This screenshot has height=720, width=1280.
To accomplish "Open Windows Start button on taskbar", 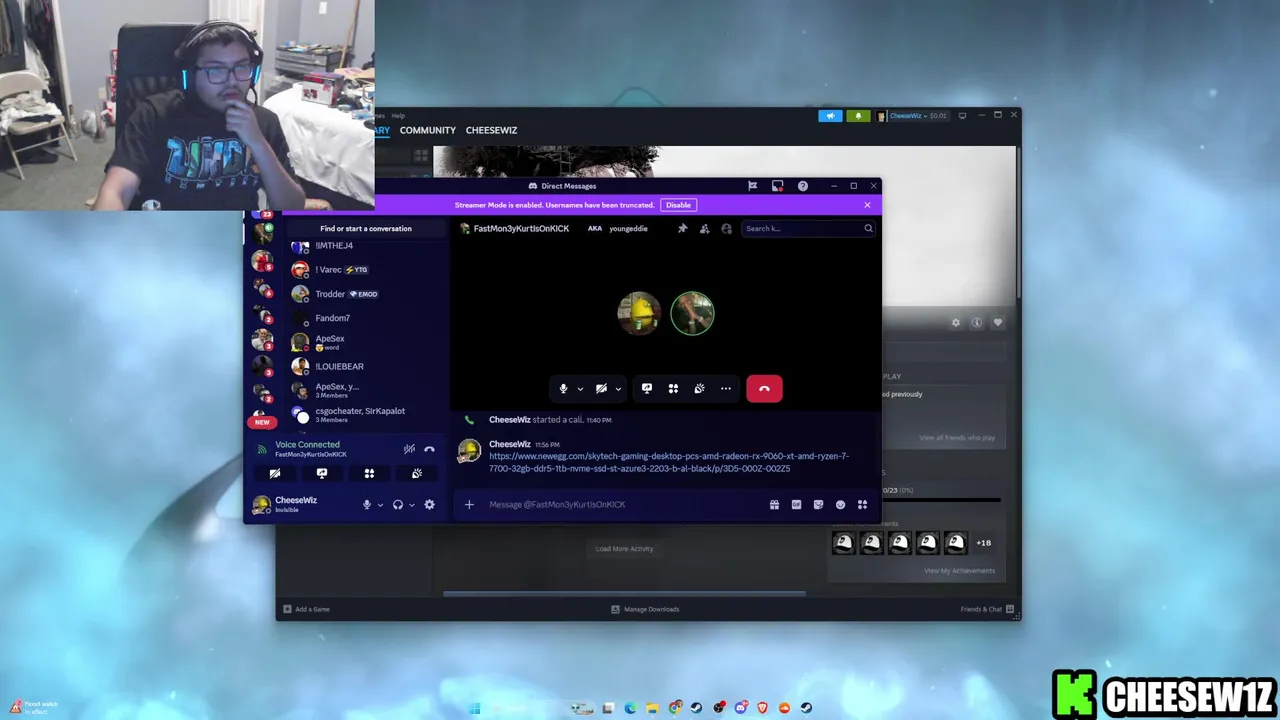I will click(475, 708).
